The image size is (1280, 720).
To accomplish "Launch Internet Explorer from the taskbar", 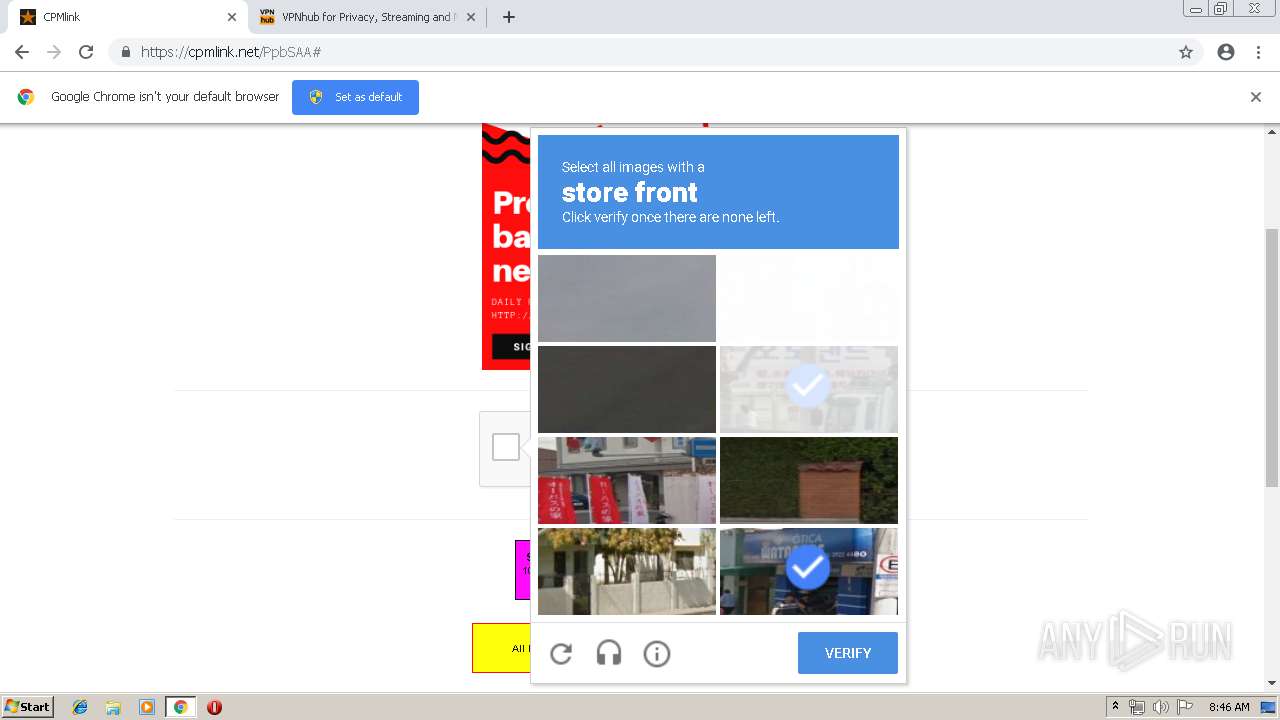I will click(x=80, y=707).
